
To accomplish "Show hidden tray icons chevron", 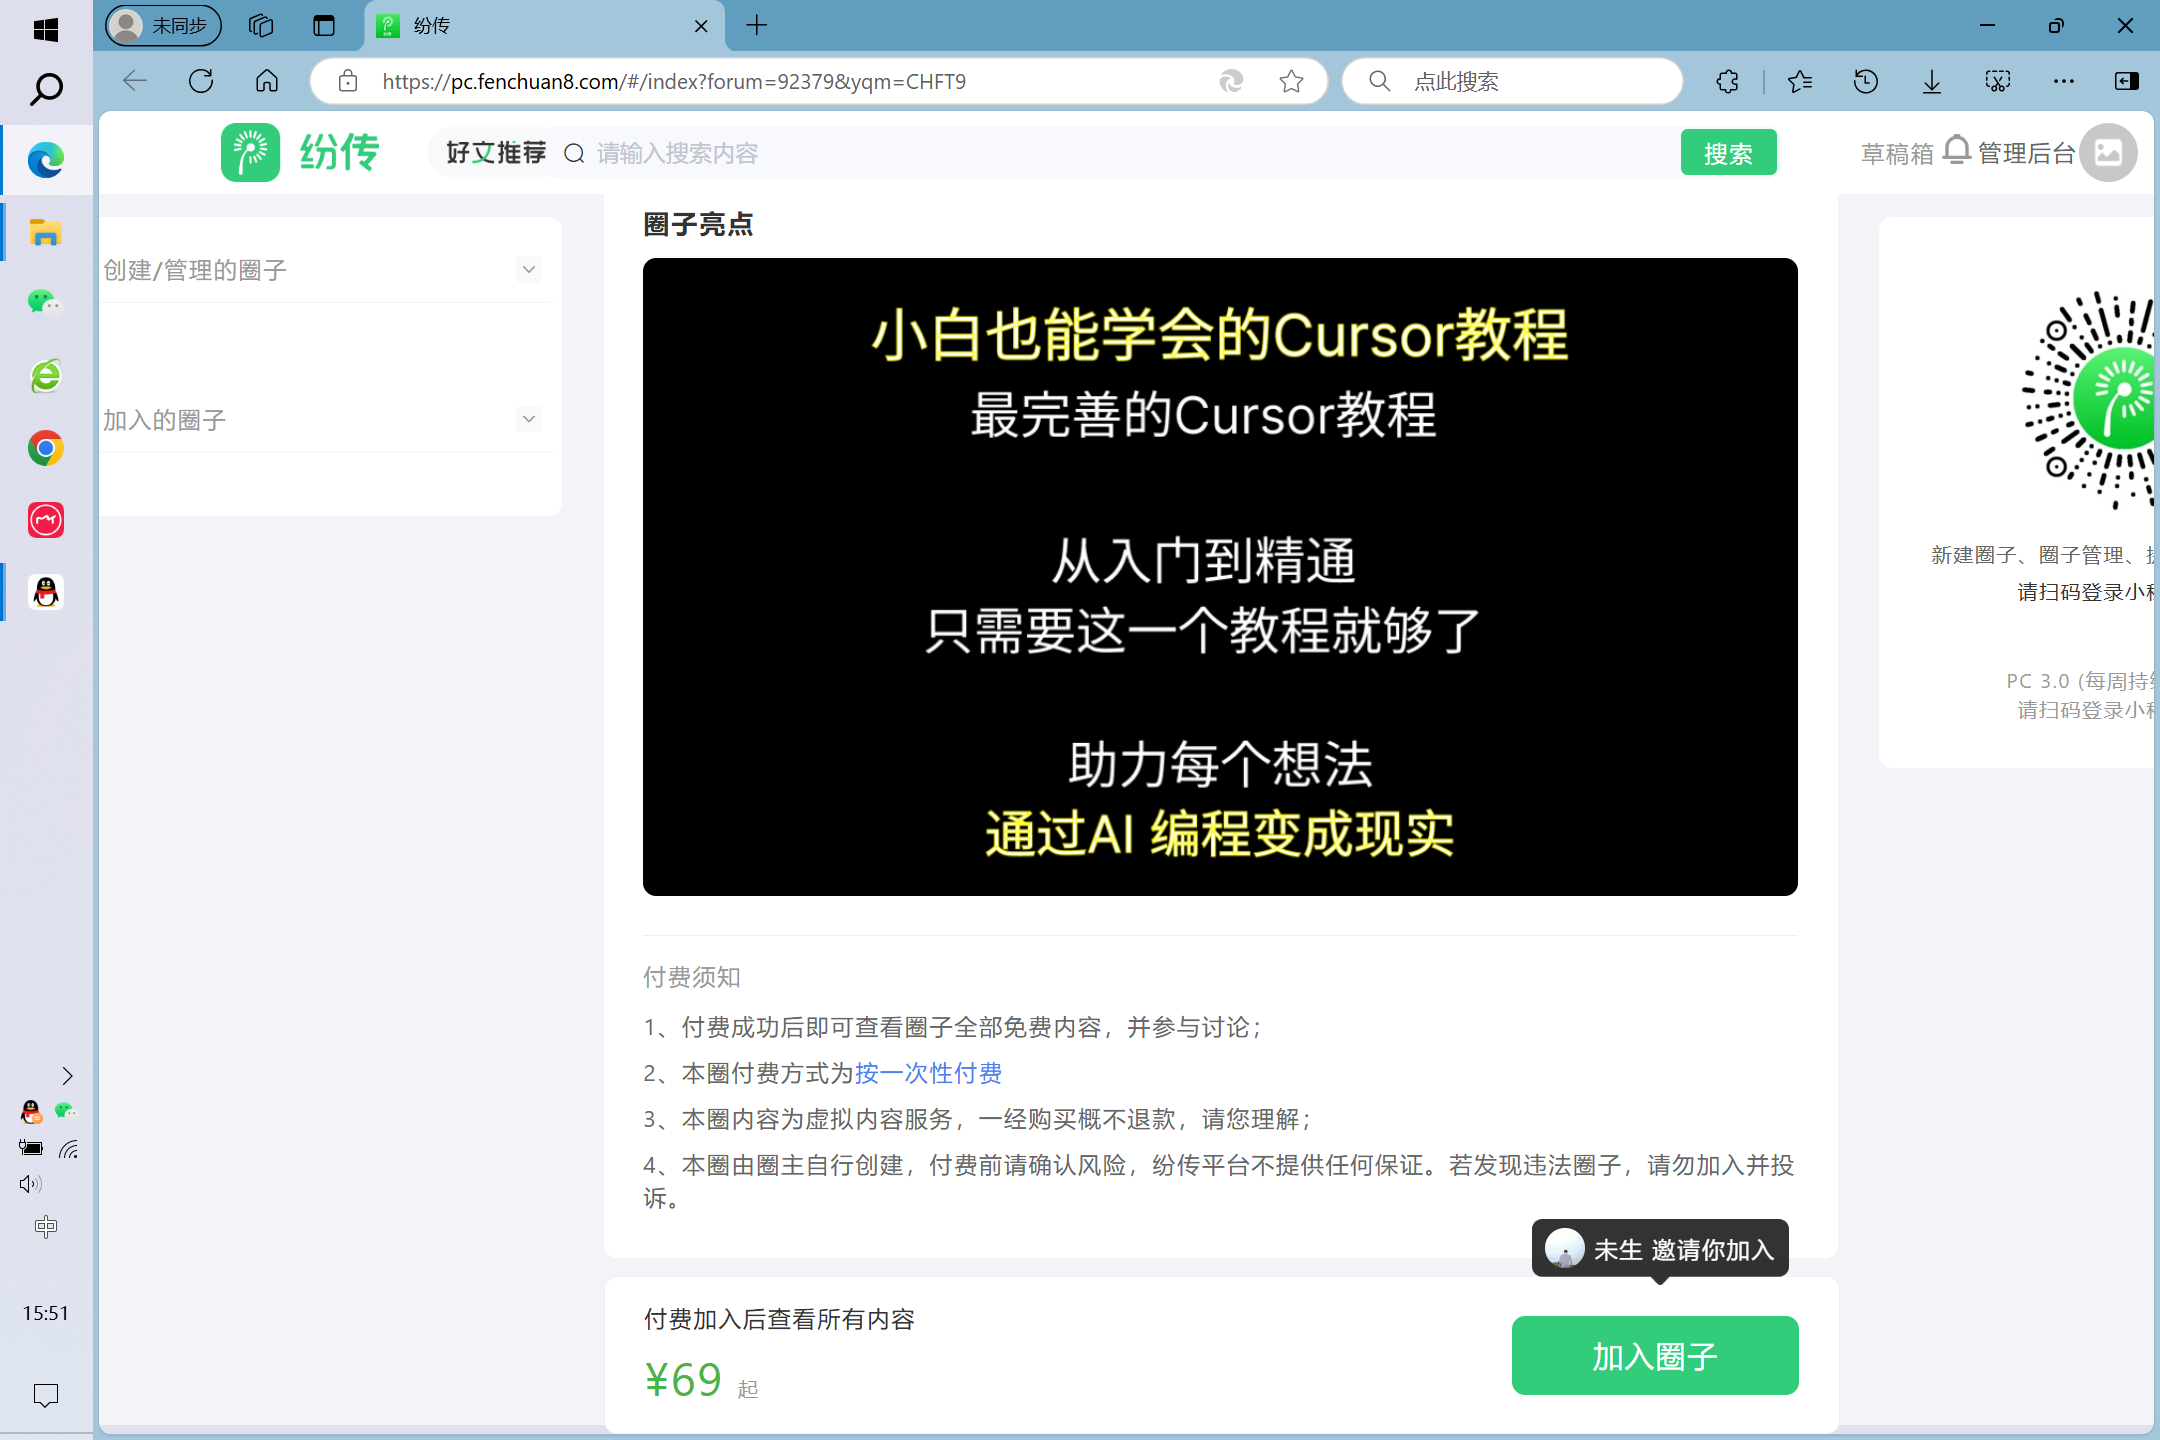I will (68, 1076).
